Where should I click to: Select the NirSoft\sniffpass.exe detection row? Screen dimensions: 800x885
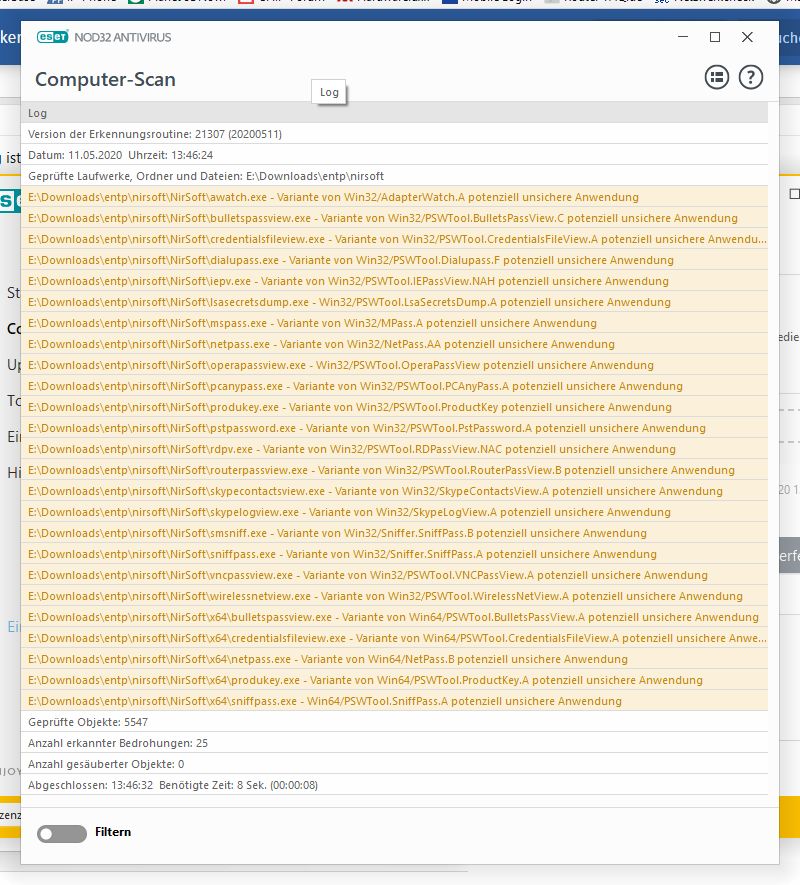394,554
